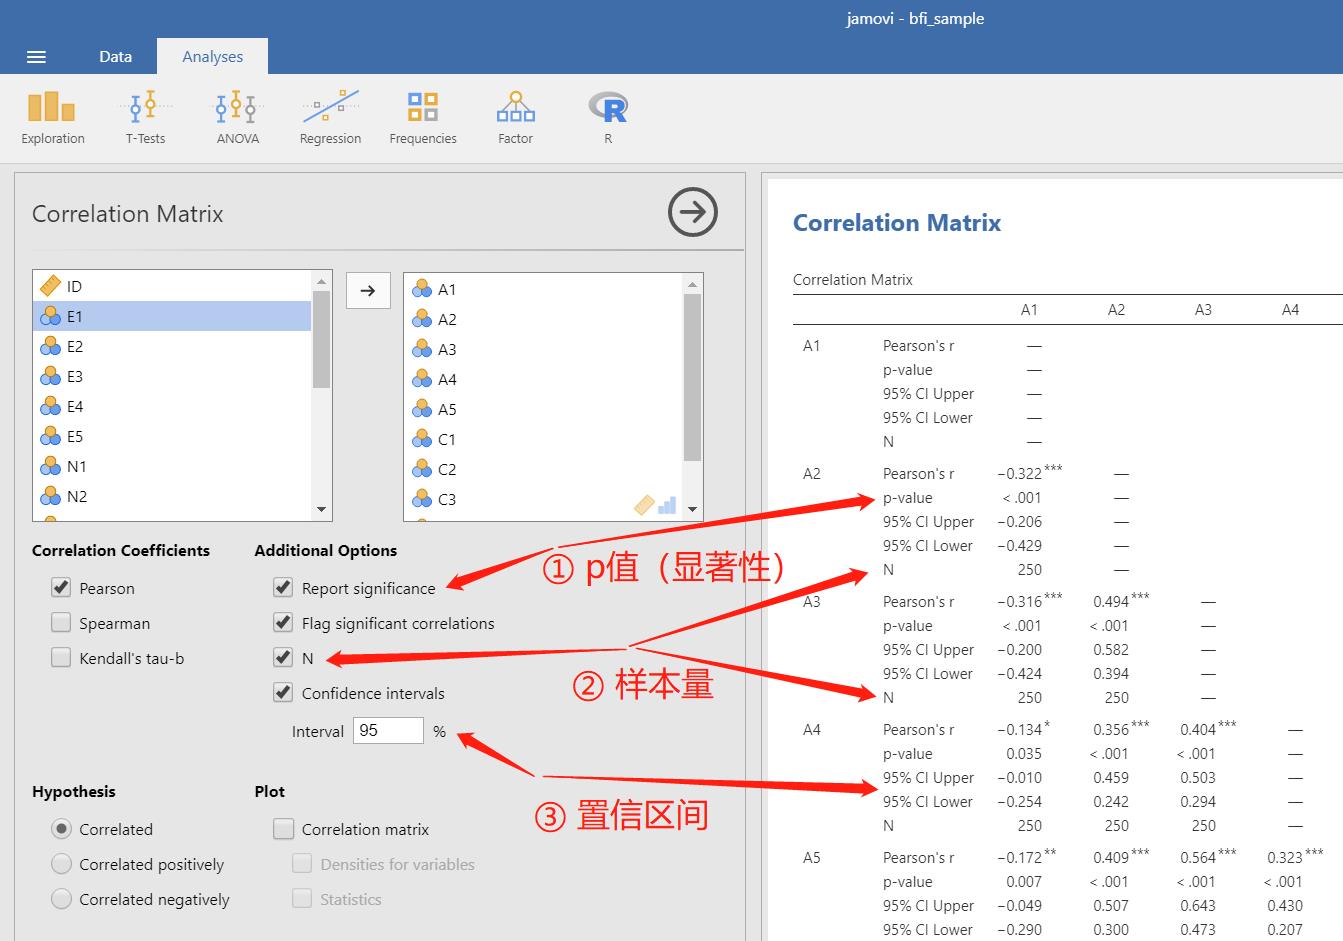This screenshot has width=1343, height=941.
Task: Open the T-Tests analysis menu
Action: click(x=145, y=117)
